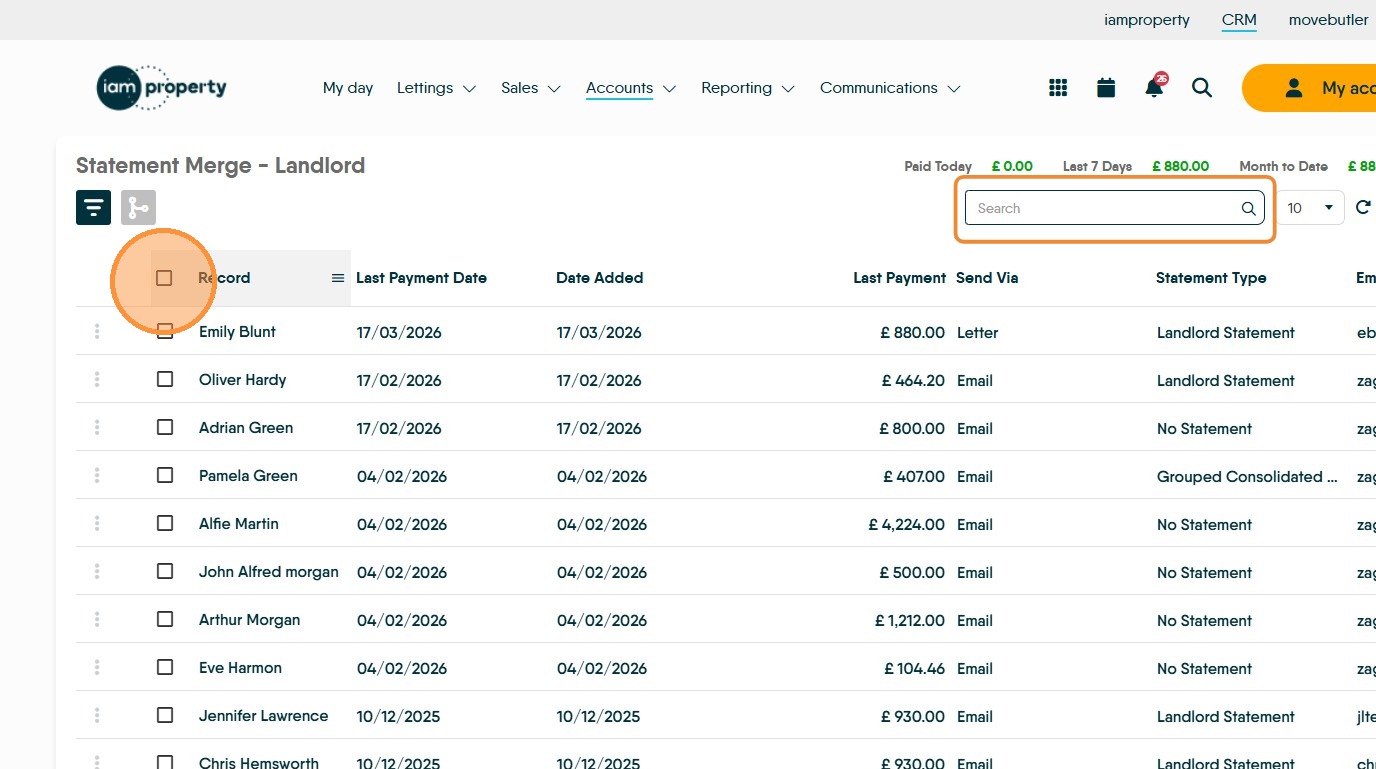Click the iam property logo
The width and height of the screenshot is (1376, 769).
point(162,88)
